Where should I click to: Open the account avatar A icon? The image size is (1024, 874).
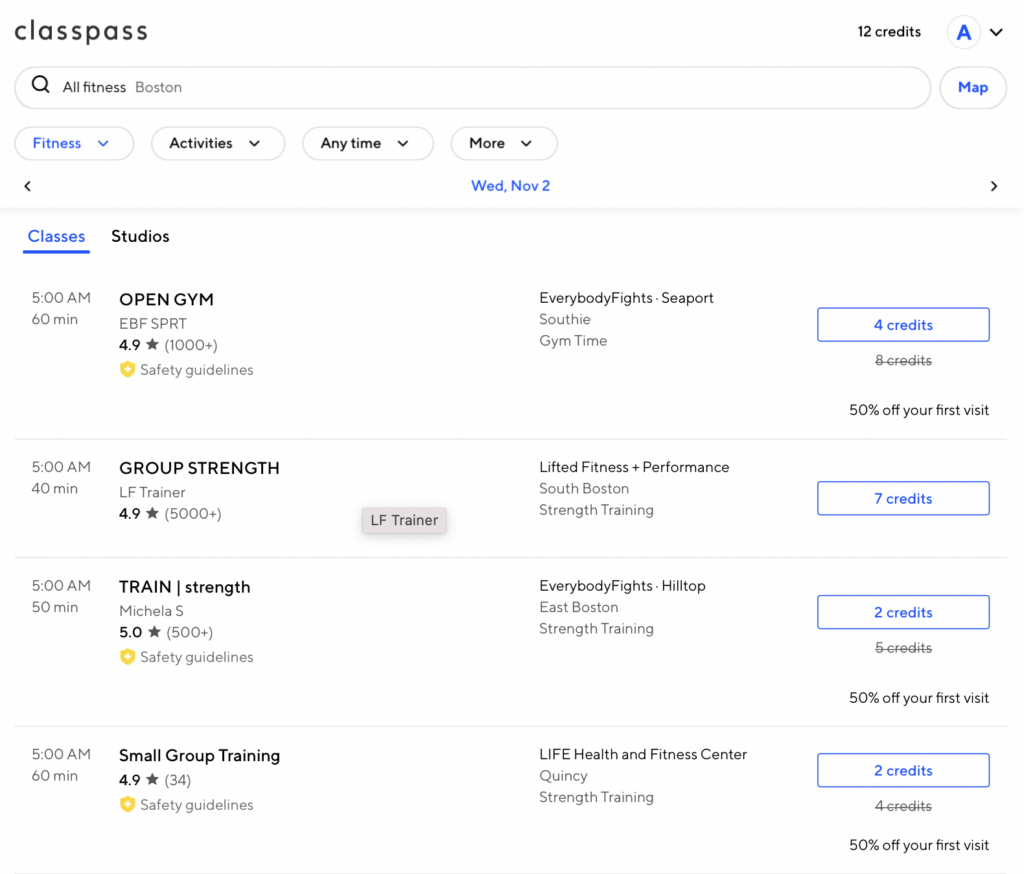coord(964,32)
